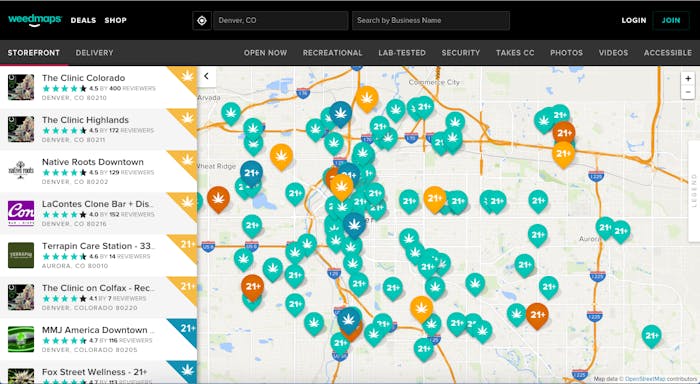Click brown 21+ marker near Aurora south
Viewport: 700px width, 384px height.
(537, 315)
